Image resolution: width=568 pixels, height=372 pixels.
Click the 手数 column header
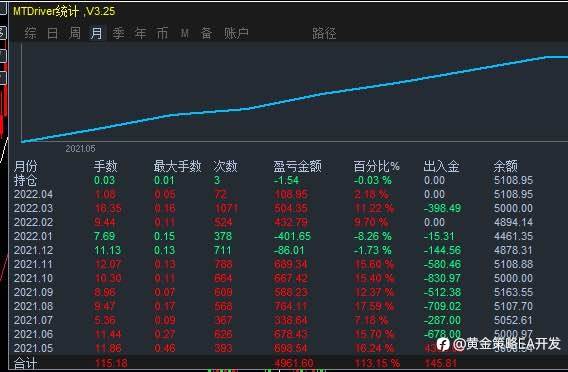coord(105,166)
